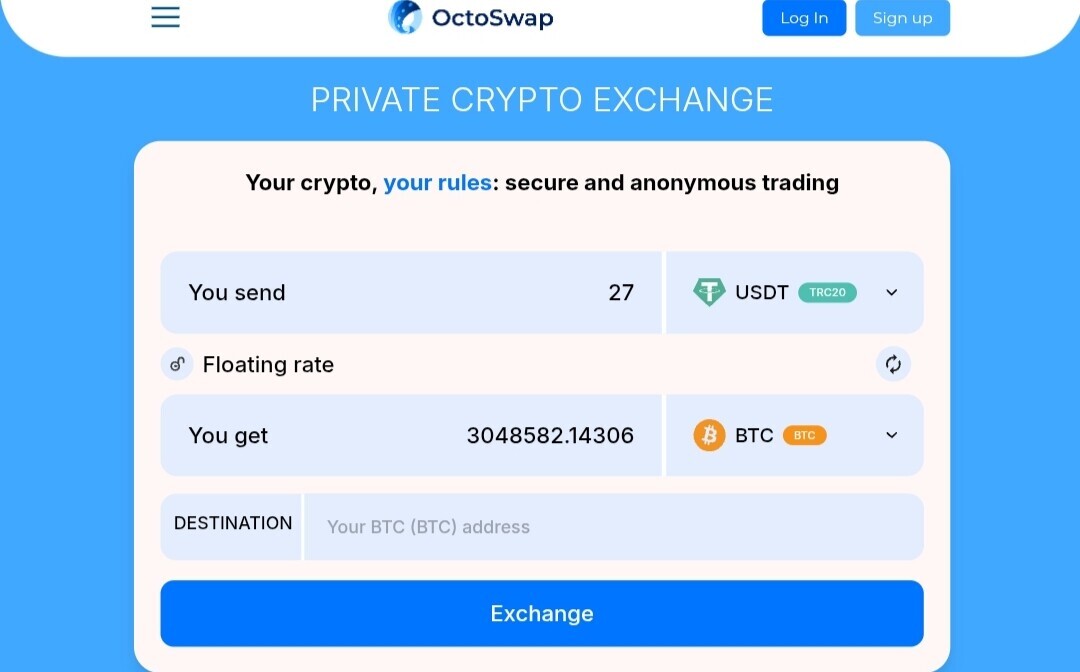Click the blue Exchange button
Viewport: 1080px width, 672px height.
point(542,613)
